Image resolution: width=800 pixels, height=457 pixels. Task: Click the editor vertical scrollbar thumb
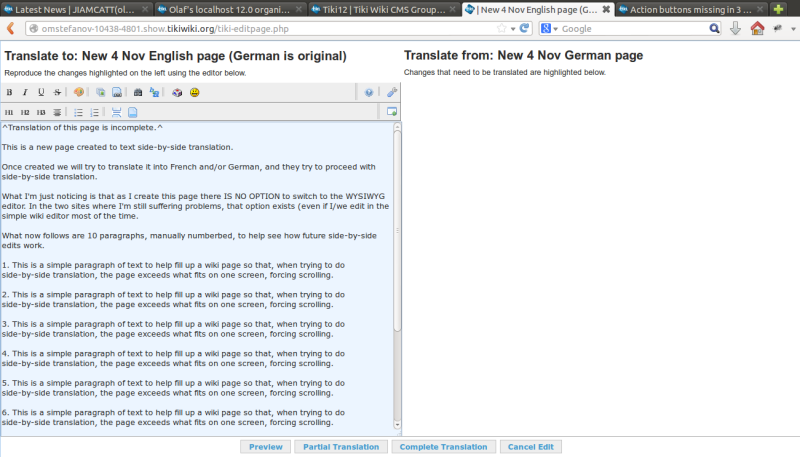point(397,231)
